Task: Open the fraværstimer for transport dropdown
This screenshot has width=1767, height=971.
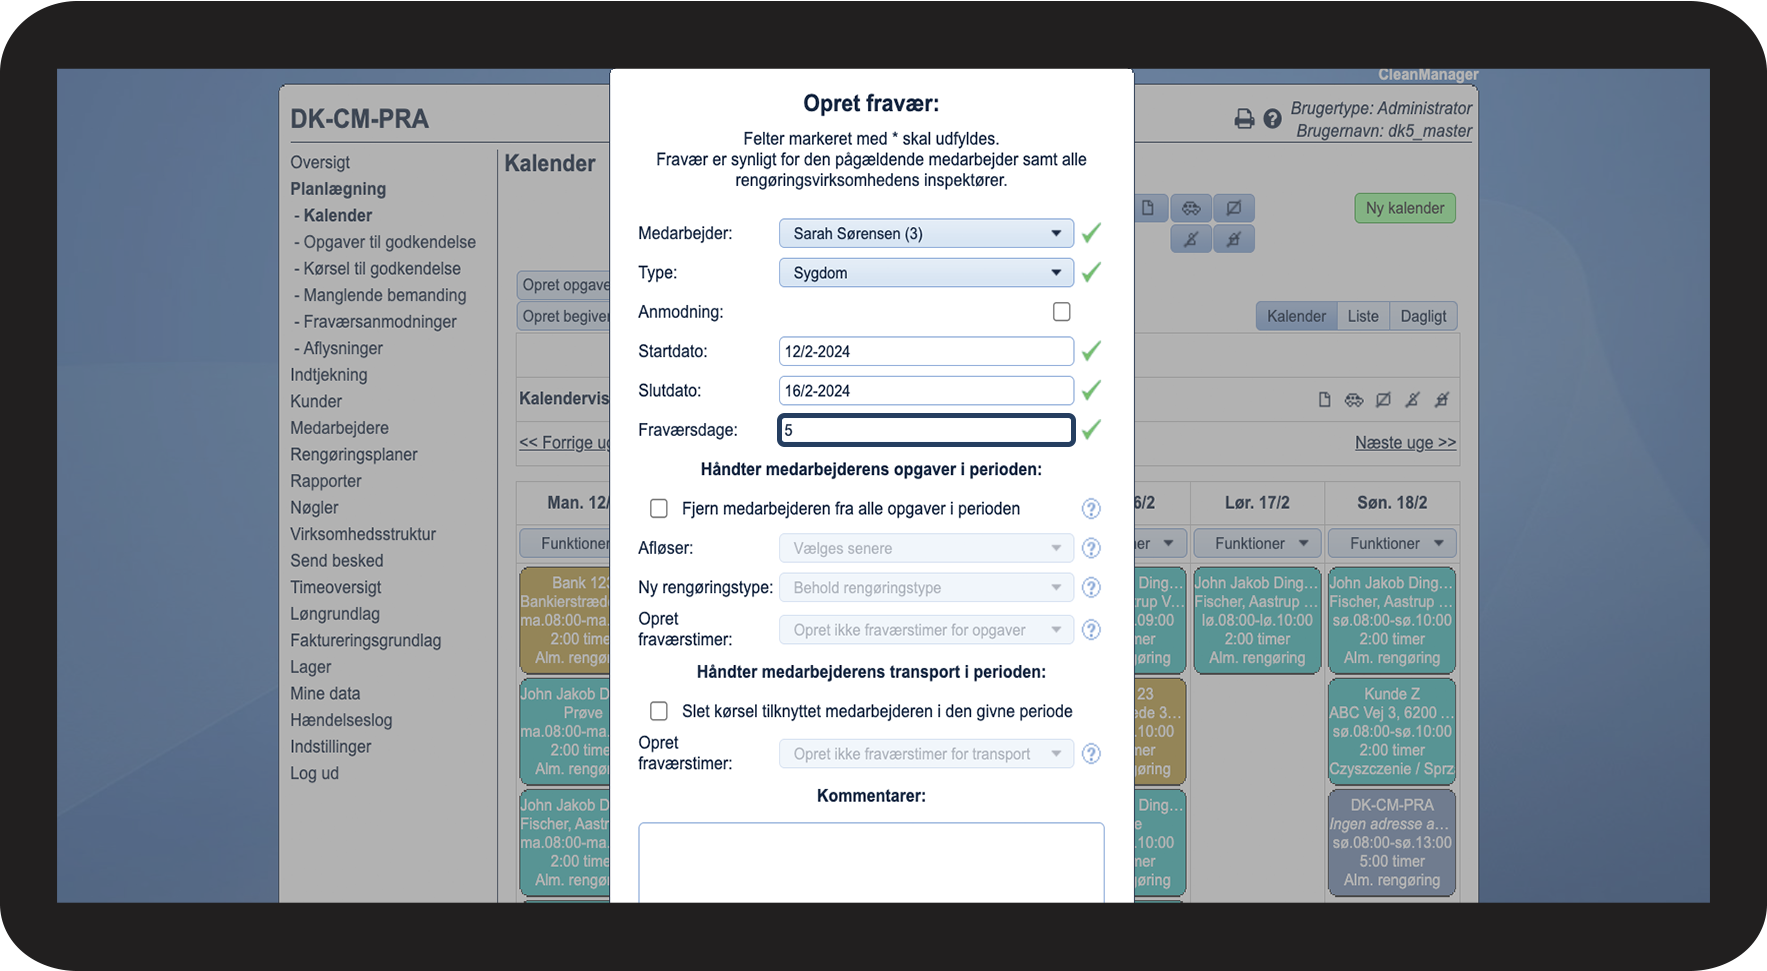Action: [926, 754]
